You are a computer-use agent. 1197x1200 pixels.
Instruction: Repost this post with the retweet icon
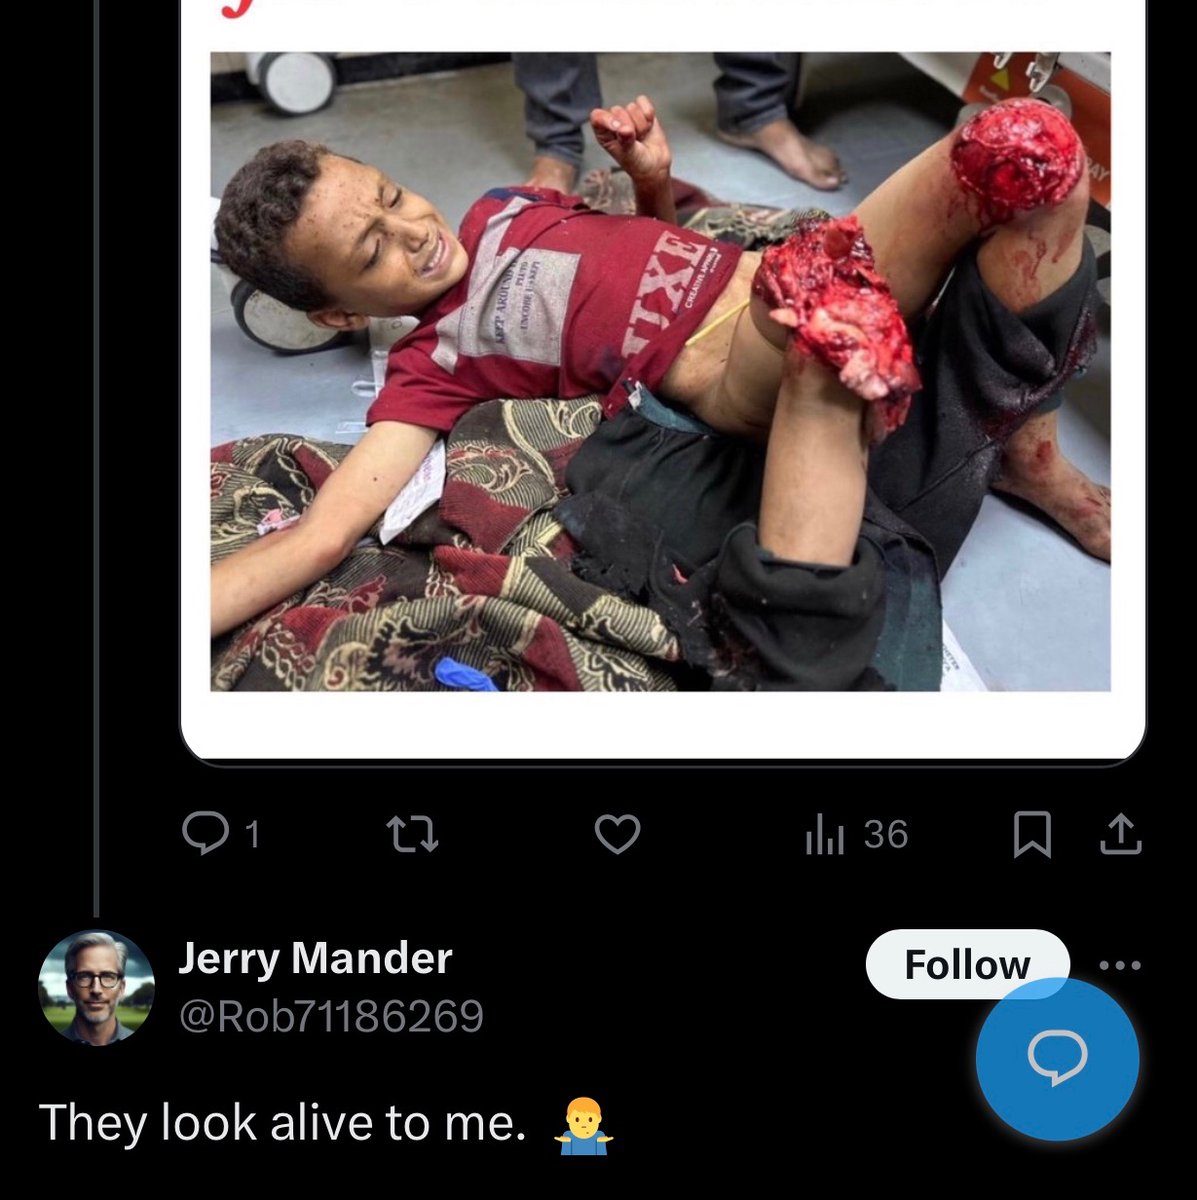(x=413, y=833)
